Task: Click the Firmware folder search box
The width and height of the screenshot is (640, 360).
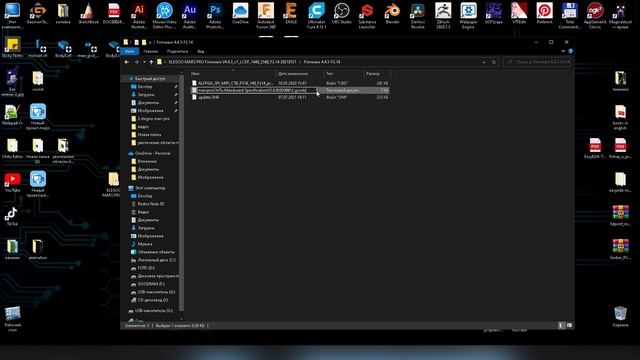Action: pos(538,62)
